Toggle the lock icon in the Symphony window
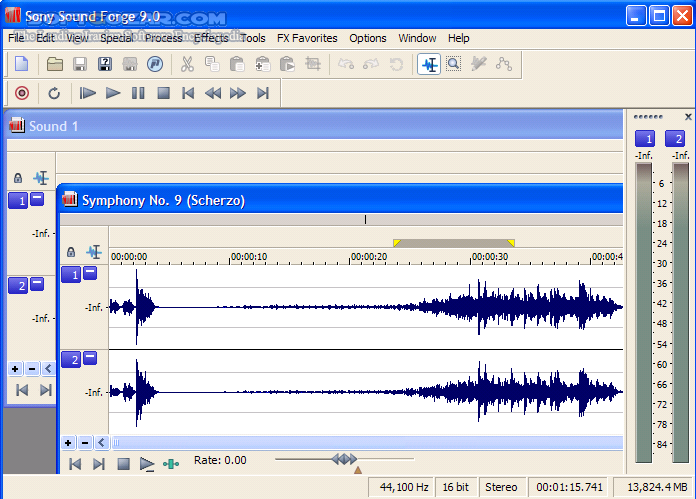This screenshot has height=499, width=696. coord(71,252)
